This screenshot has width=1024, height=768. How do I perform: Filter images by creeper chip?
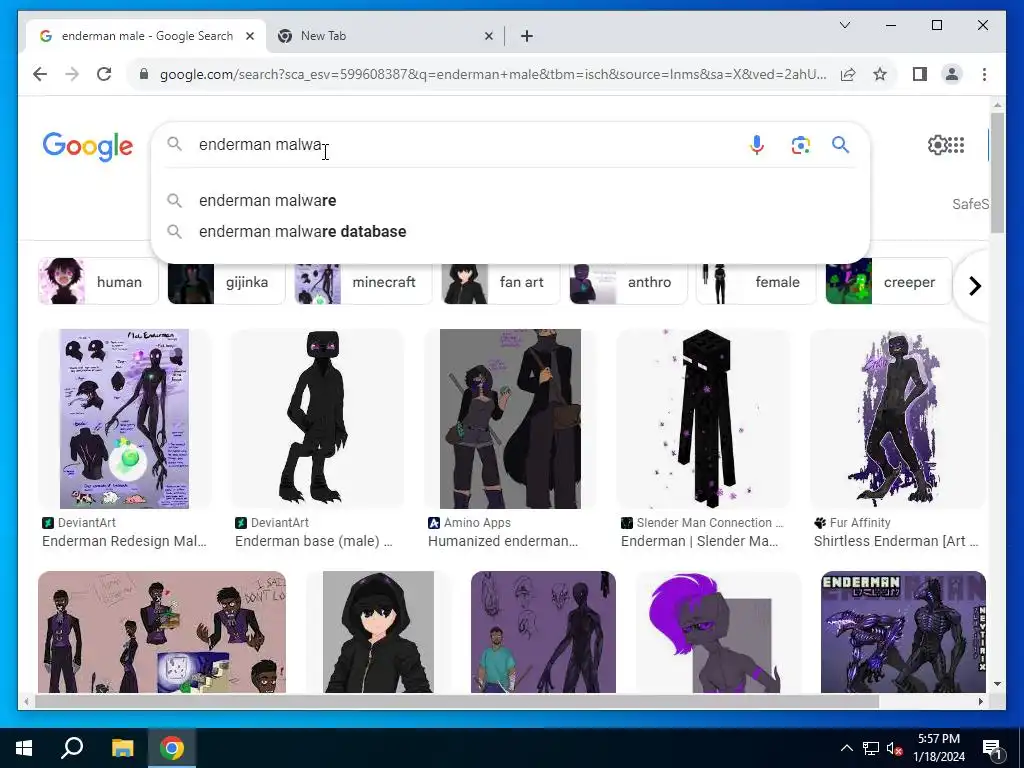click(888, 281)
